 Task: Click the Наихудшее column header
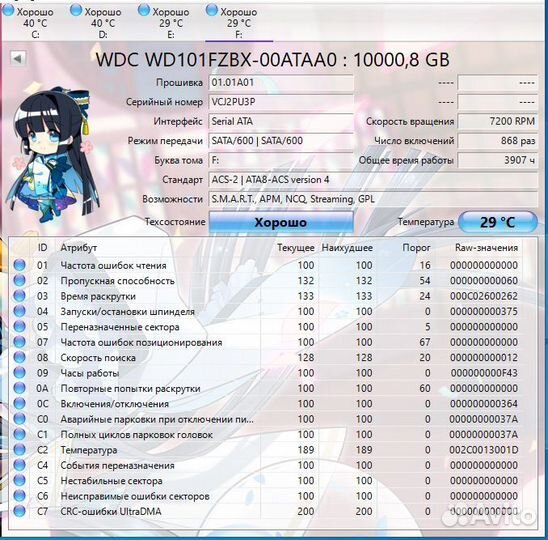tap(347, 248)
